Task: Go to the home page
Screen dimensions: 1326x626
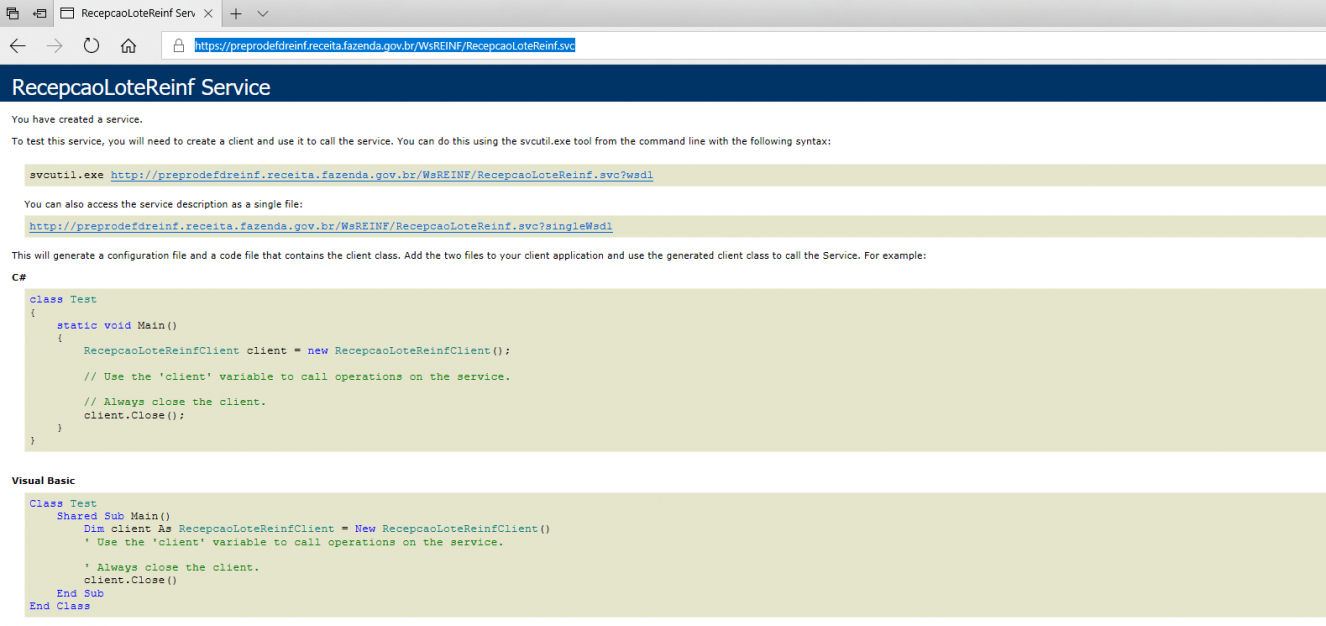Action: 128,46
